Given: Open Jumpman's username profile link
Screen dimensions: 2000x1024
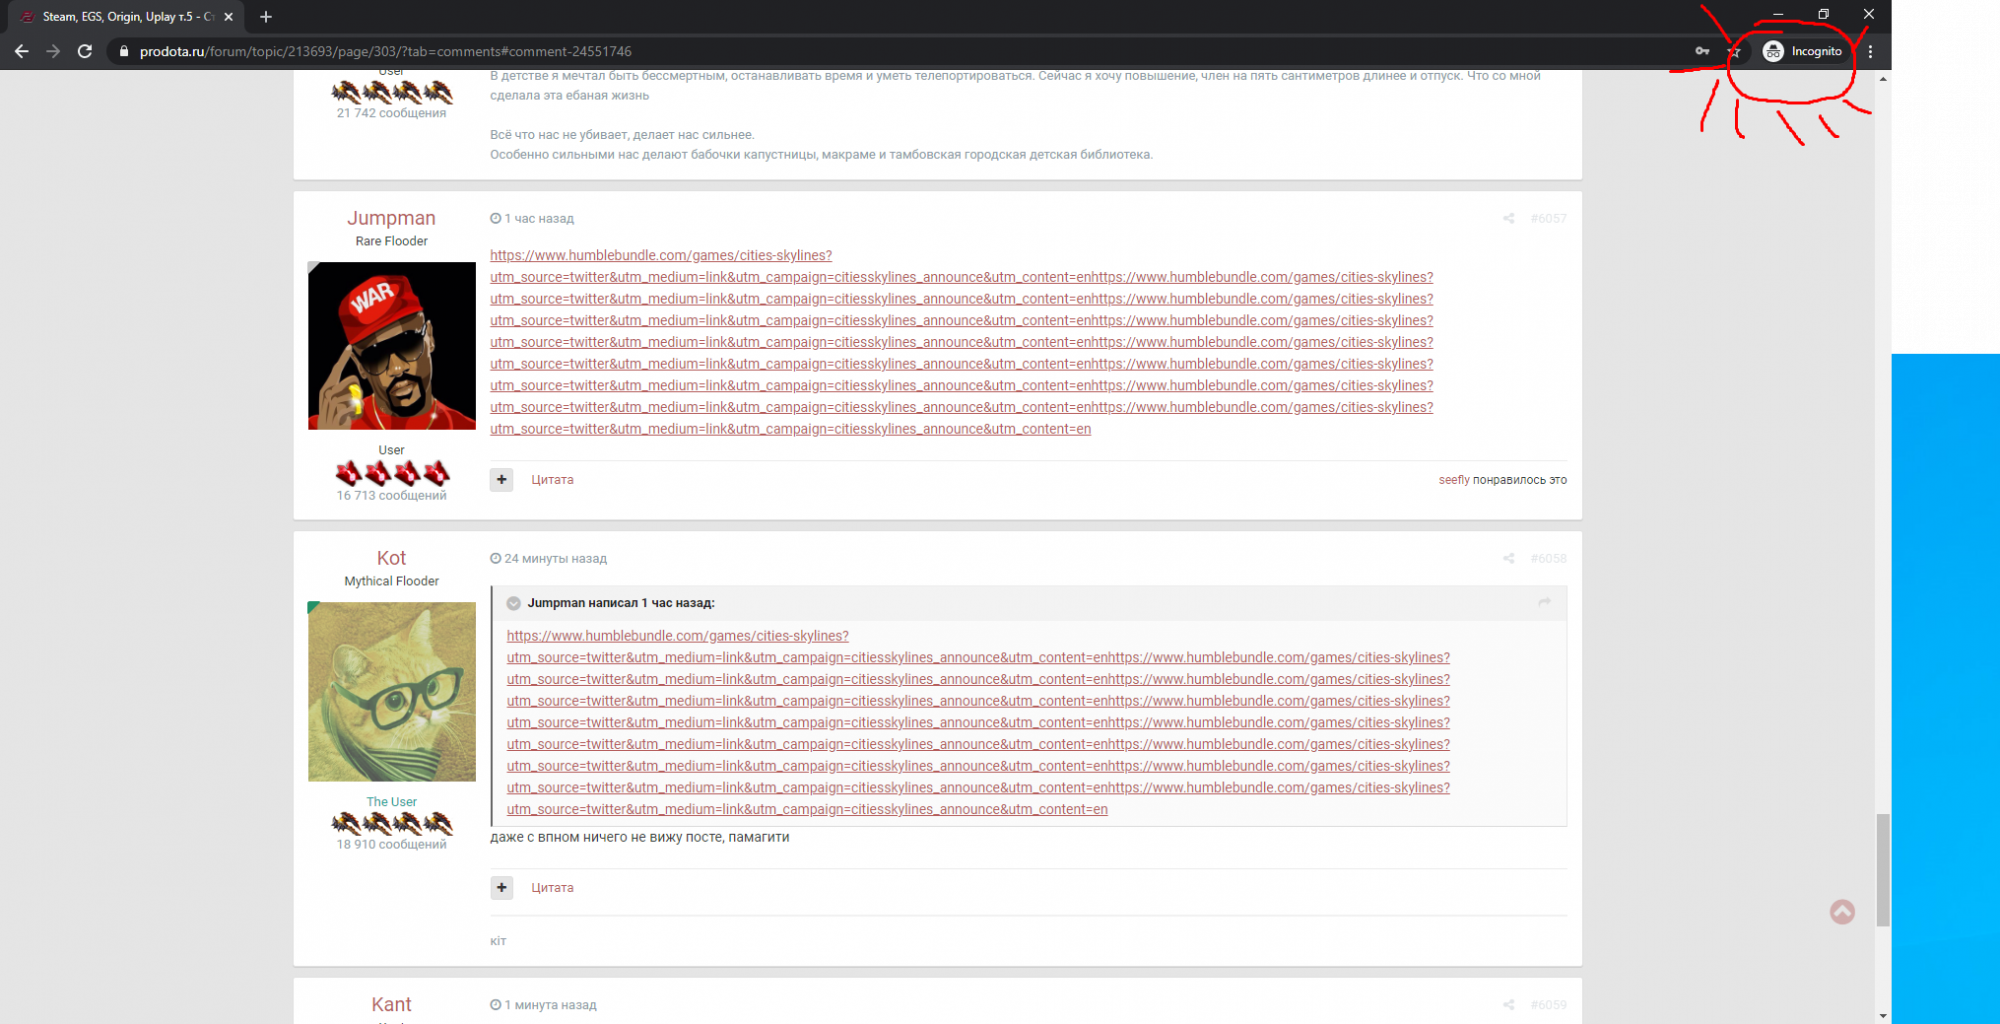Looking at the screenshot, I should pyautogui.click(x=391, y=218).
